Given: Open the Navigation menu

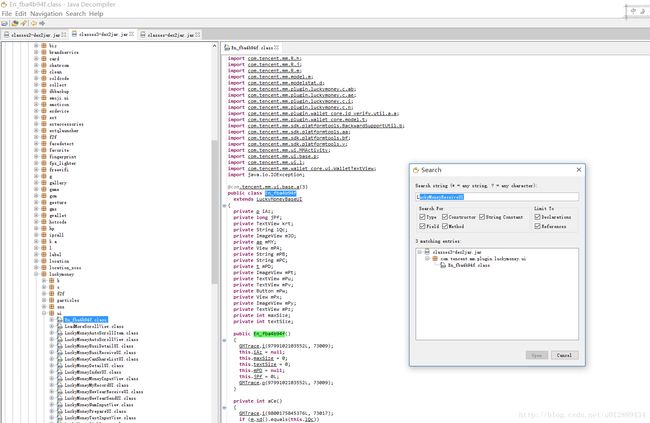Looking at the screenshot, I should [46, 14].
